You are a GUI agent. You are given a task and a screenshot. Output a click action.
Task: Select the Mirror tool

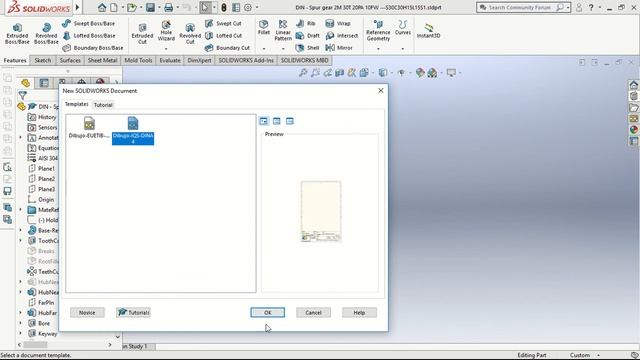point(339,48)
